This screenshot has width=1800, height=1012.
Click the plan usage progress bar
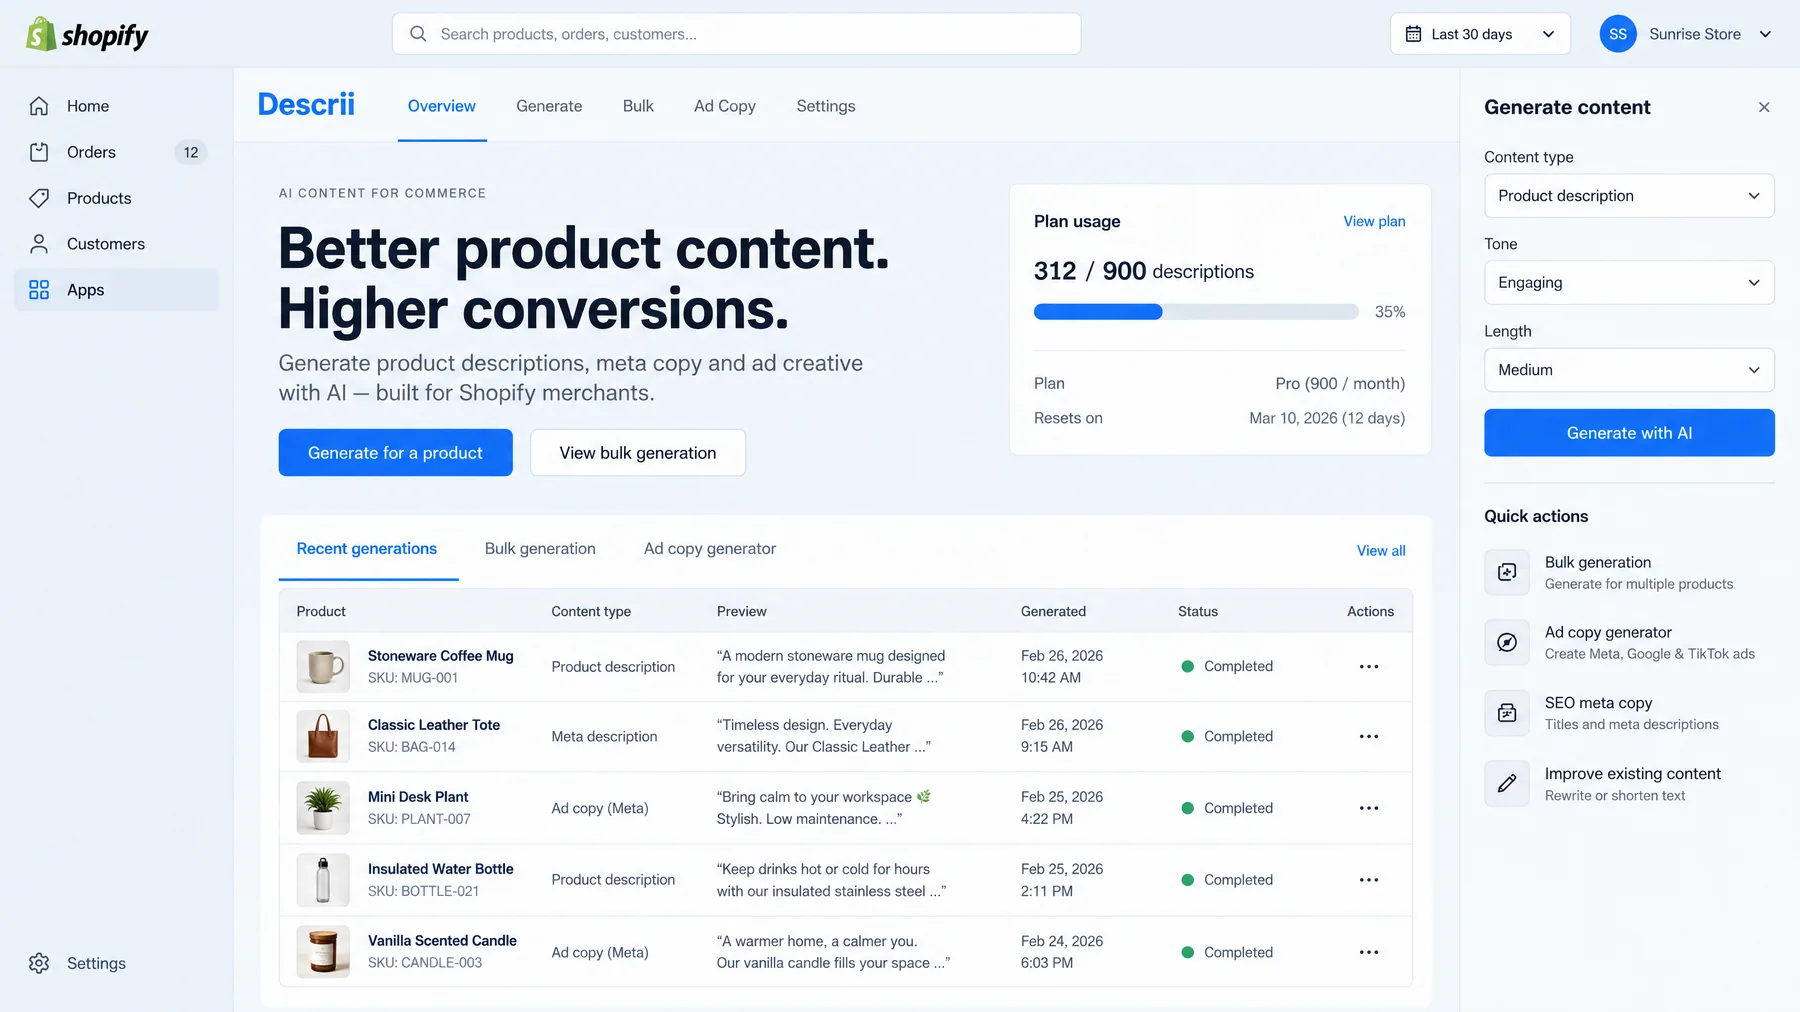(x=1196, y=312)
